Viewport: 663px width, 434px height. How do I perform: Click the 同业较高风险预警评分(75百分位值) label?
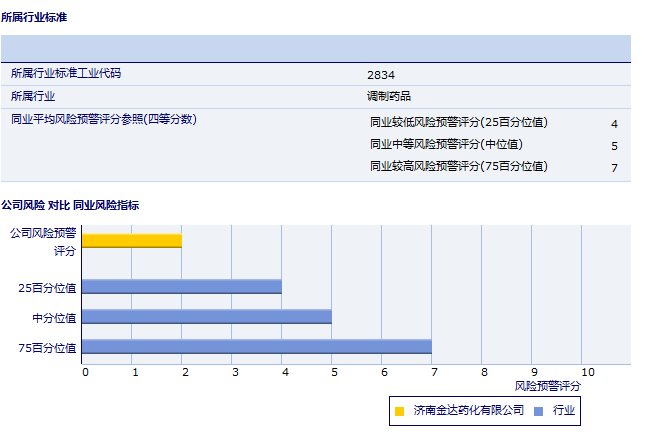(x=459, y=166)
